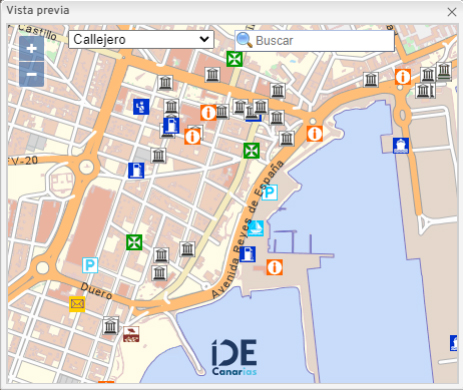Click the ferry port ship icon
Screen dimensions: 463x390
401,146
